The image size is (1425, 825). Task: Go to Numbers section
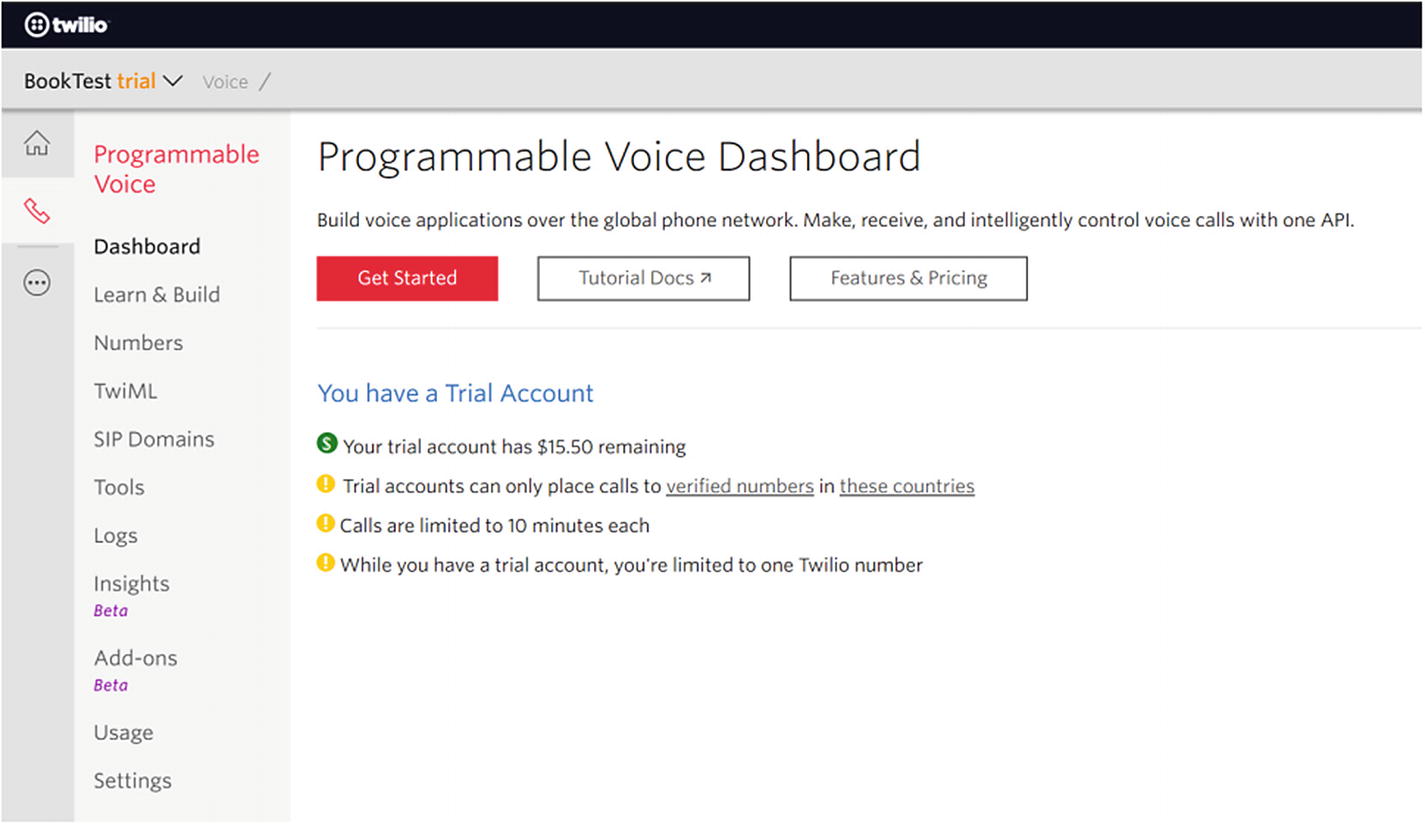point(138,342)
